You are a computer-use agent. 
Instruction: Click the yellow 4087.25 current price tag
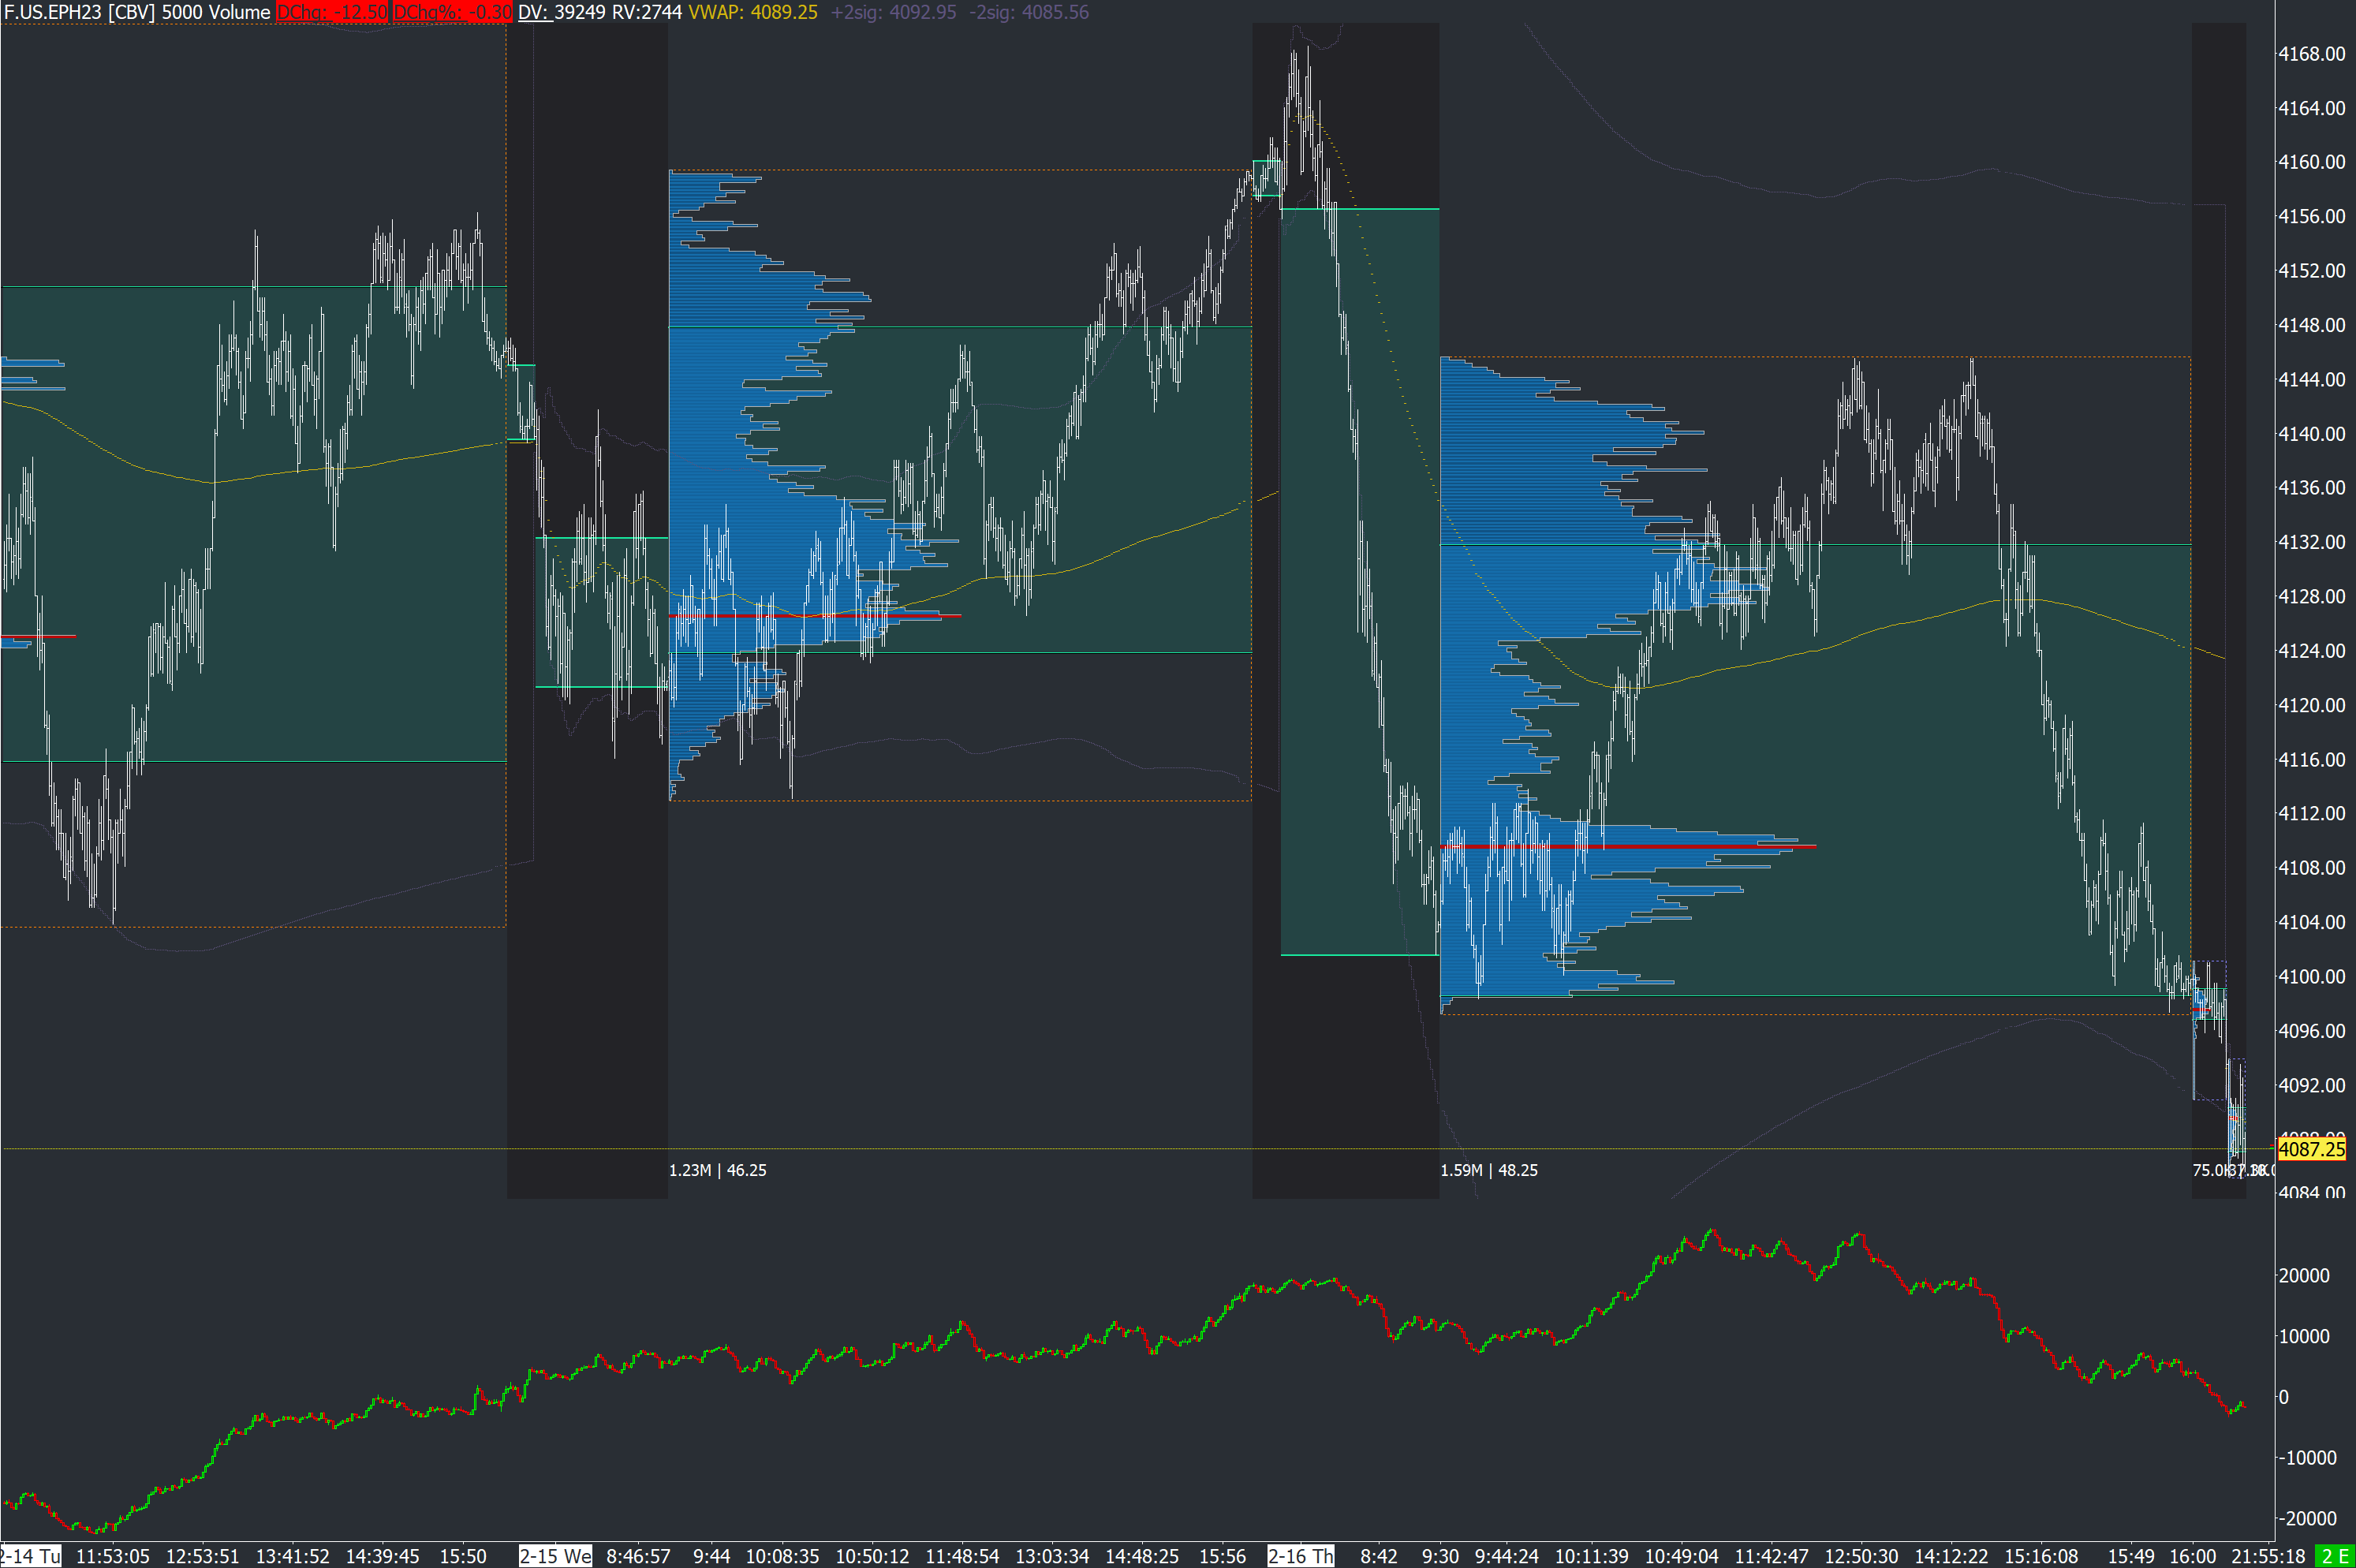point(2311,1149)
